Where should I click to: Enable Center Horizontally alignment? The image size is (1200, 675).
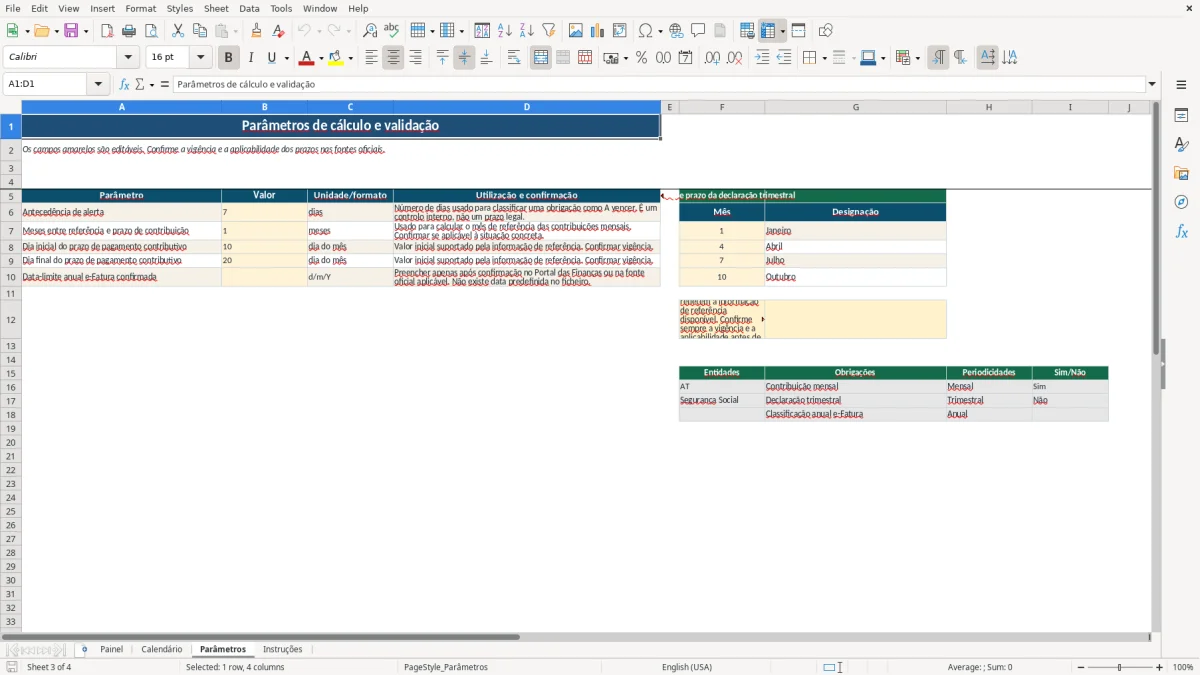click(x=393, y=58)
